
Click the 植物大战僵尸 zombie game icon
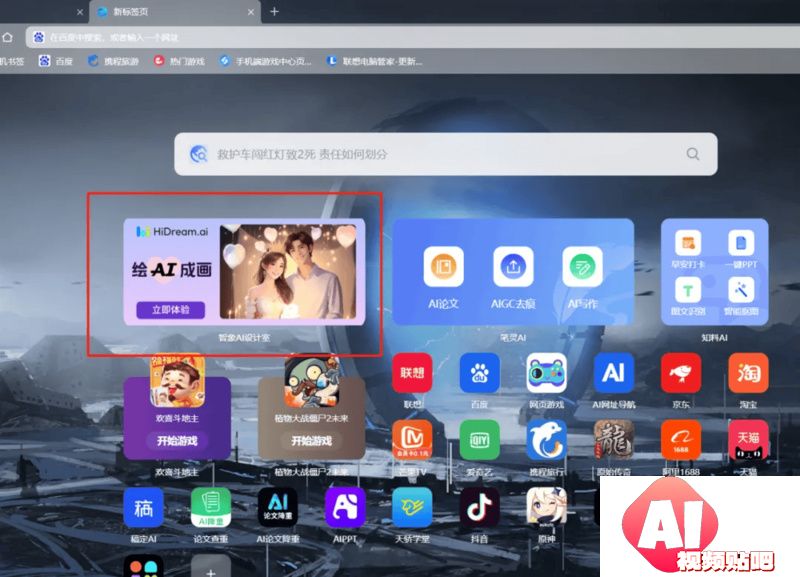click(x=311, y=381)
